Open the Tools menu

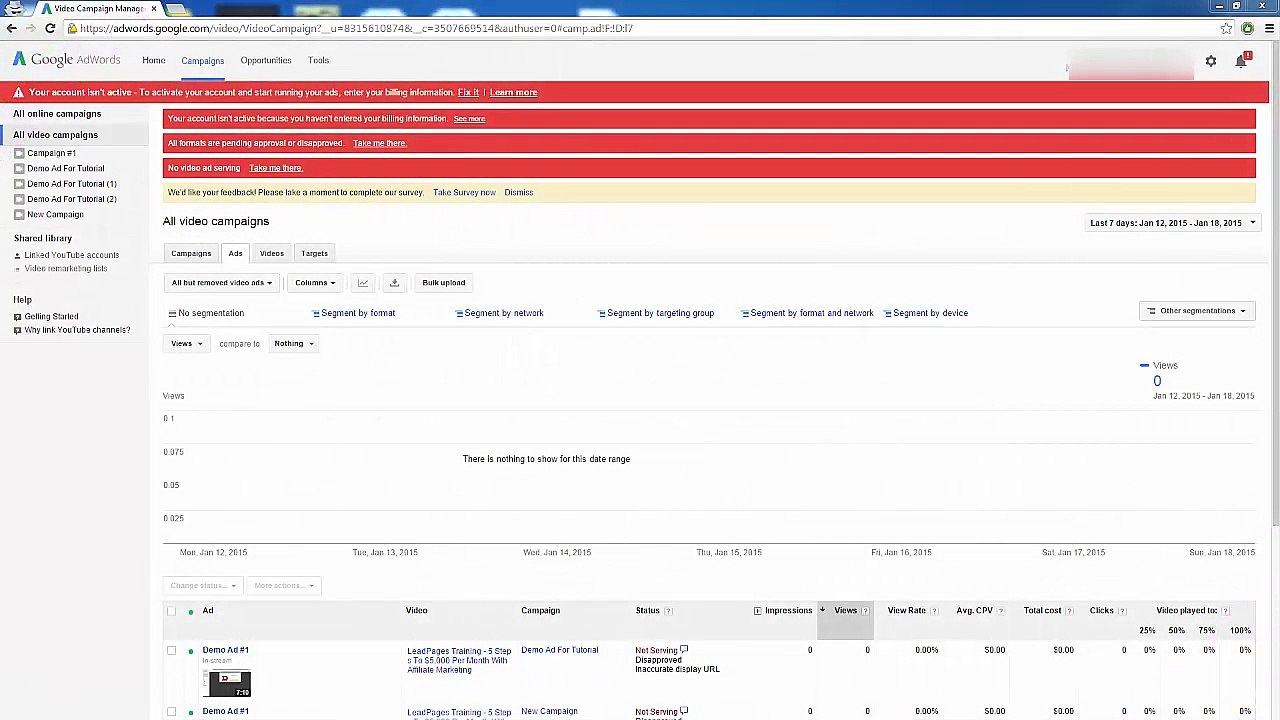[x=318, y=60]
